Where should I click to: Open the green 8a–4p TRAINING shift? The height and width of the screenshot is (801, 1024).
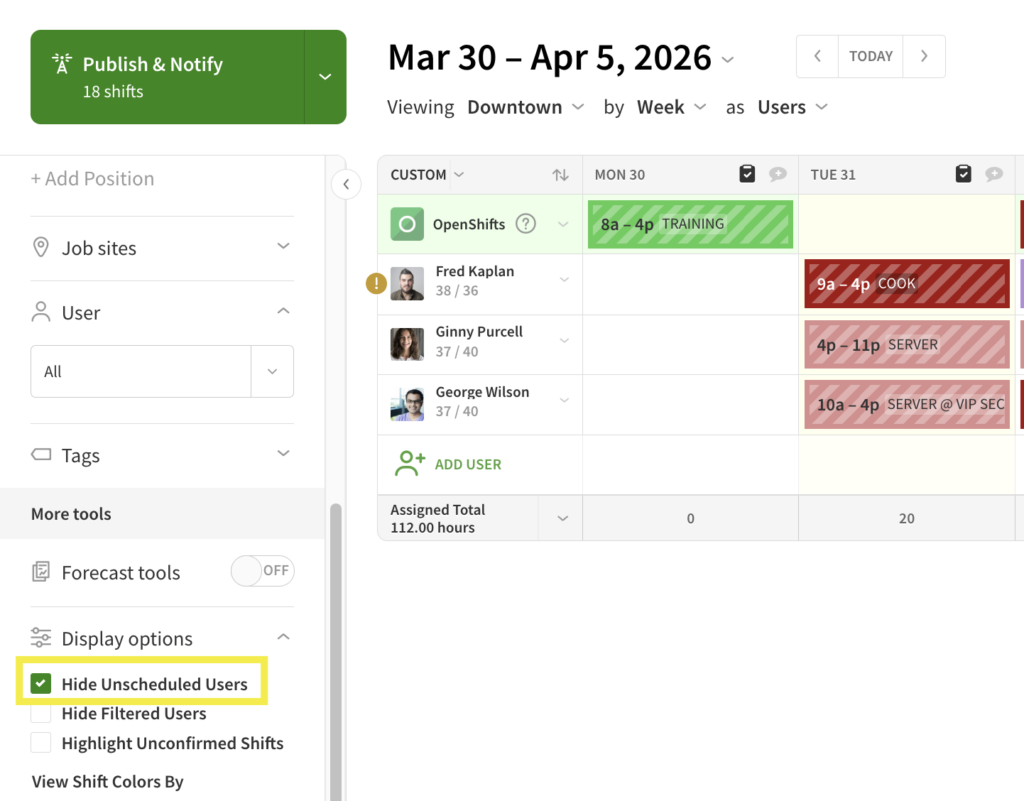[690, 224]
